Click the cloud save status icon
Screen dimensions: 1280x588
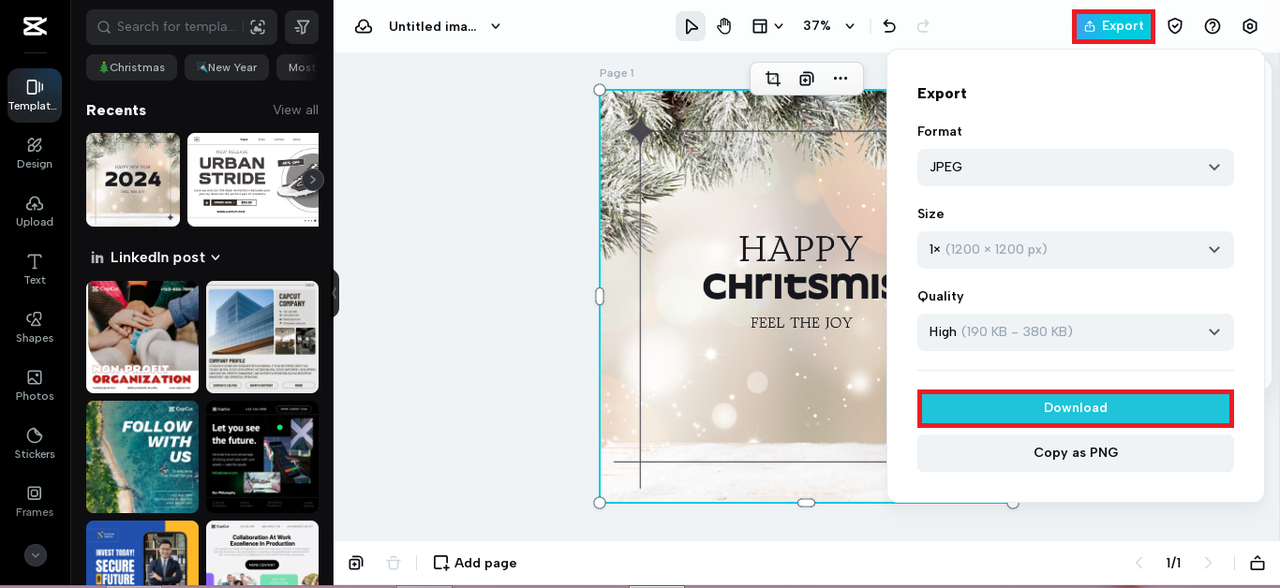pyautogui.click(x=363, y=26)
